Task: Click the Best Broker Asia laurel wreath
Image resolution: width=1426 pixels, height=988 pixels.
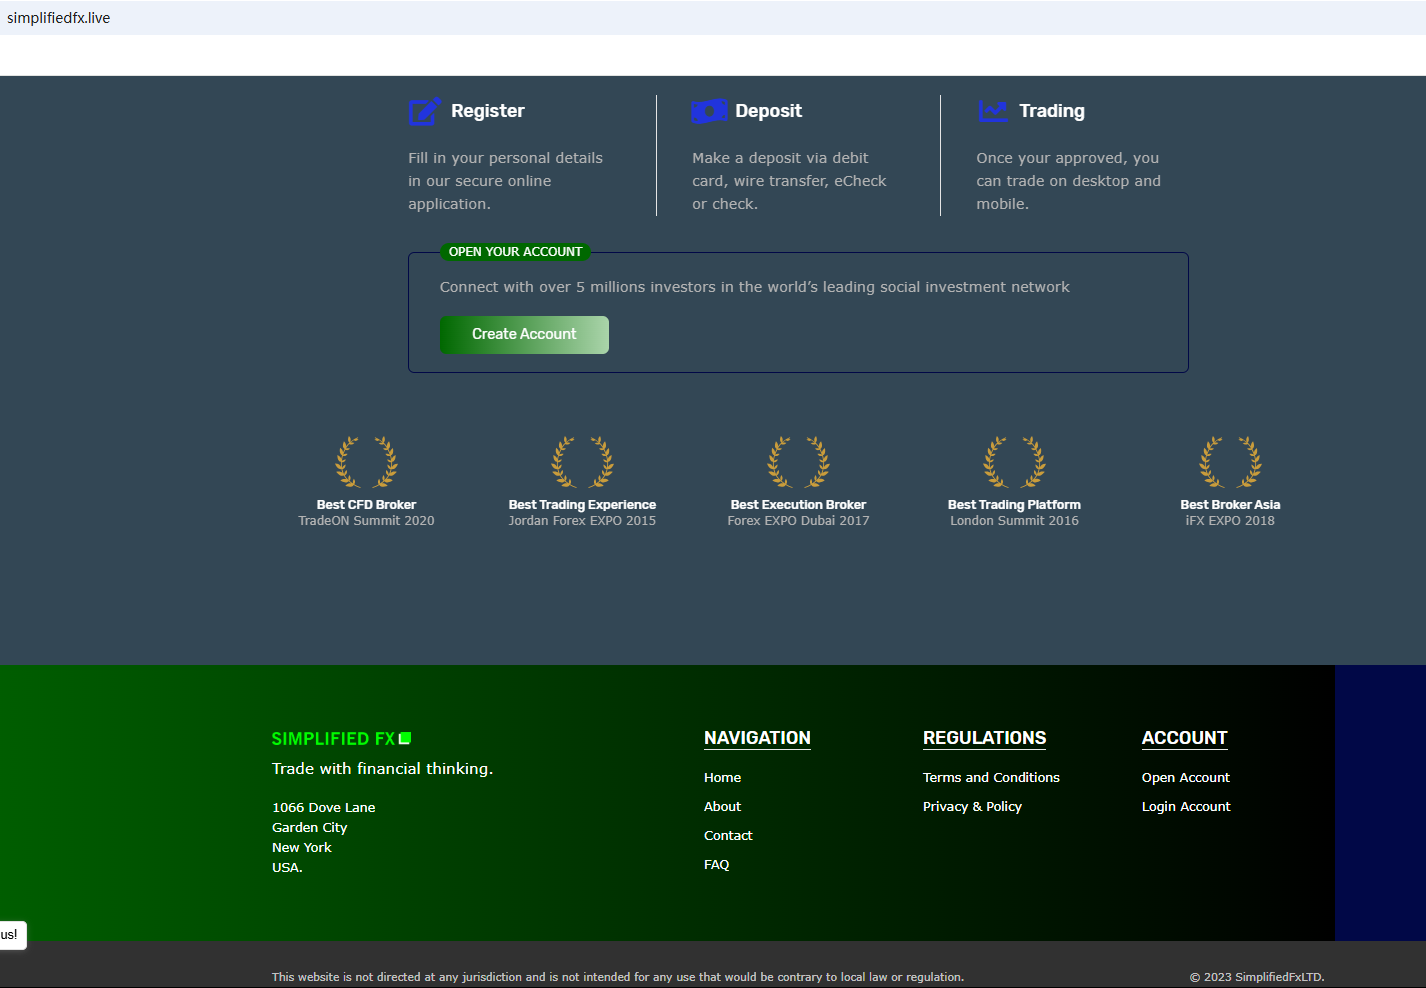Action: point(1230,462)
